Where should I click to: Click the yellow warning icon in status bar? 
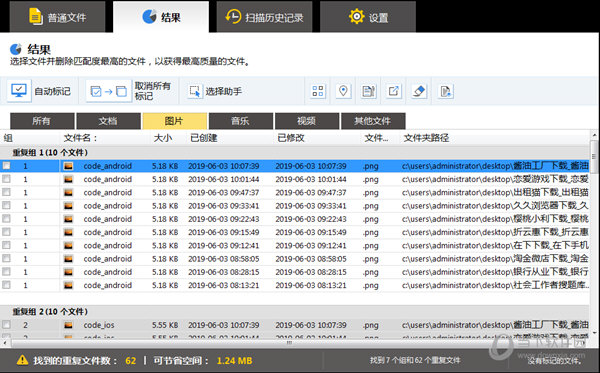(23, 360)
